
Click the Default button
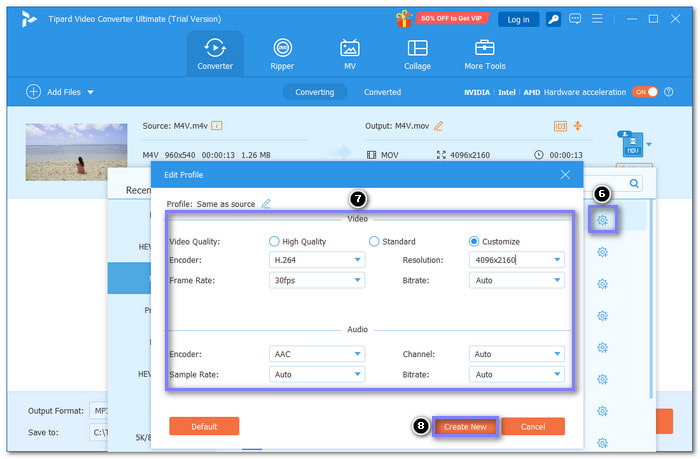pyautogui.click(x=204, y=426)
